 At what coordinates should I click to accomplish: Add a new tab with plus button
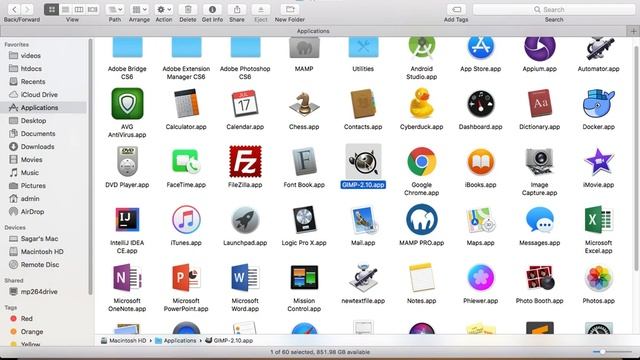click(x=633, y=31)
